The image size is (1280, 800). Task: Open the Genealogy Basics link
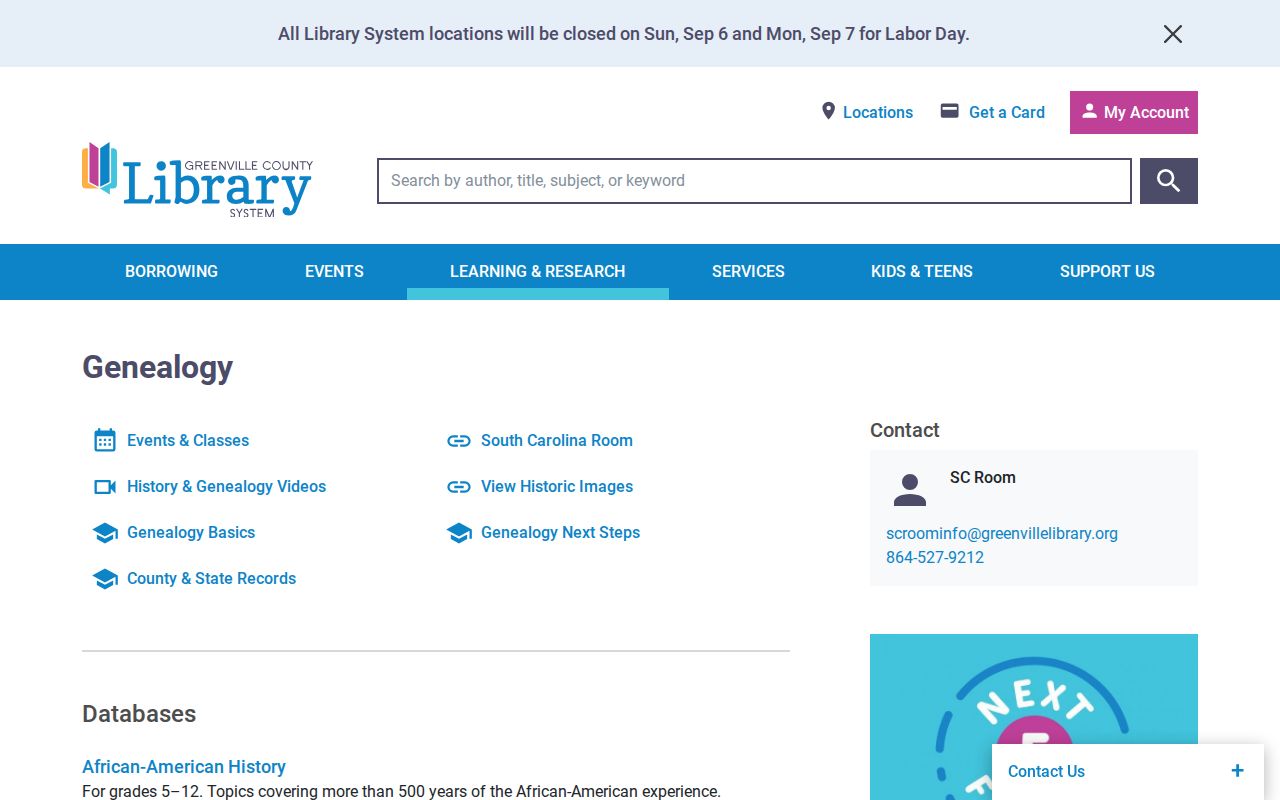click(191, 532)
